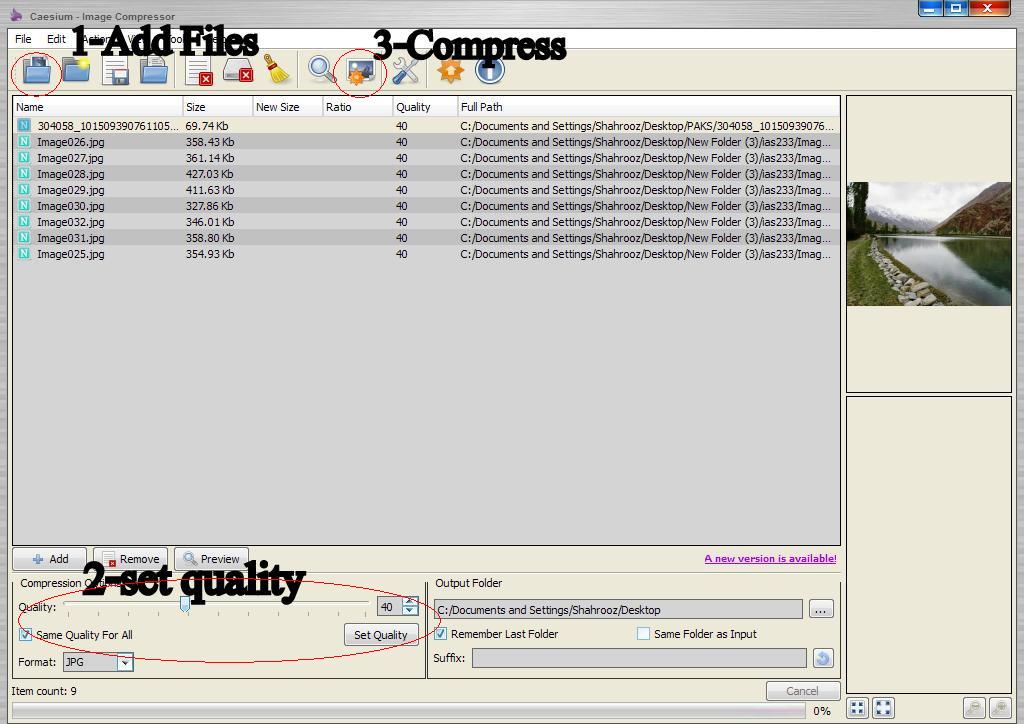Click the original-size icon below preview
The height and width of the screenshot is (724, 1024).
tap(884, 708)
